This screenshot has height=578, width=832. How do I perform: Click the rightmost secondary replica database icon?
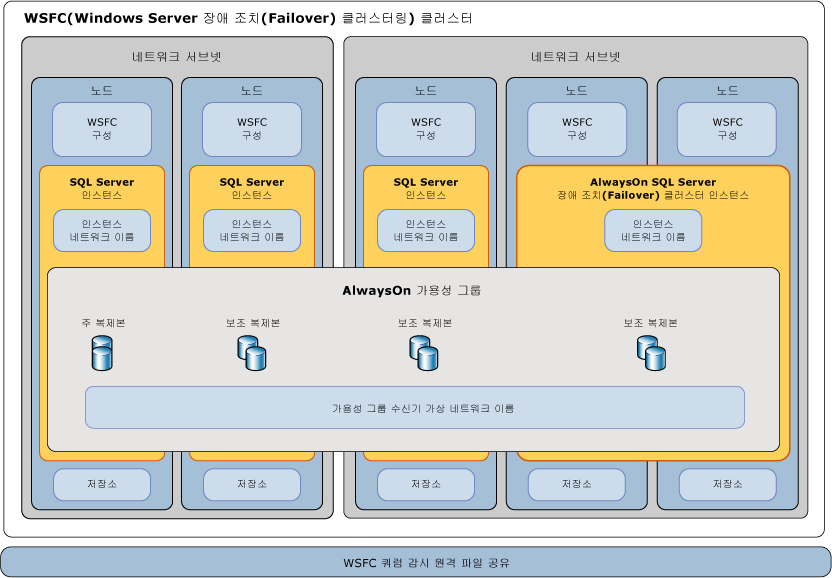coord(649,353)
